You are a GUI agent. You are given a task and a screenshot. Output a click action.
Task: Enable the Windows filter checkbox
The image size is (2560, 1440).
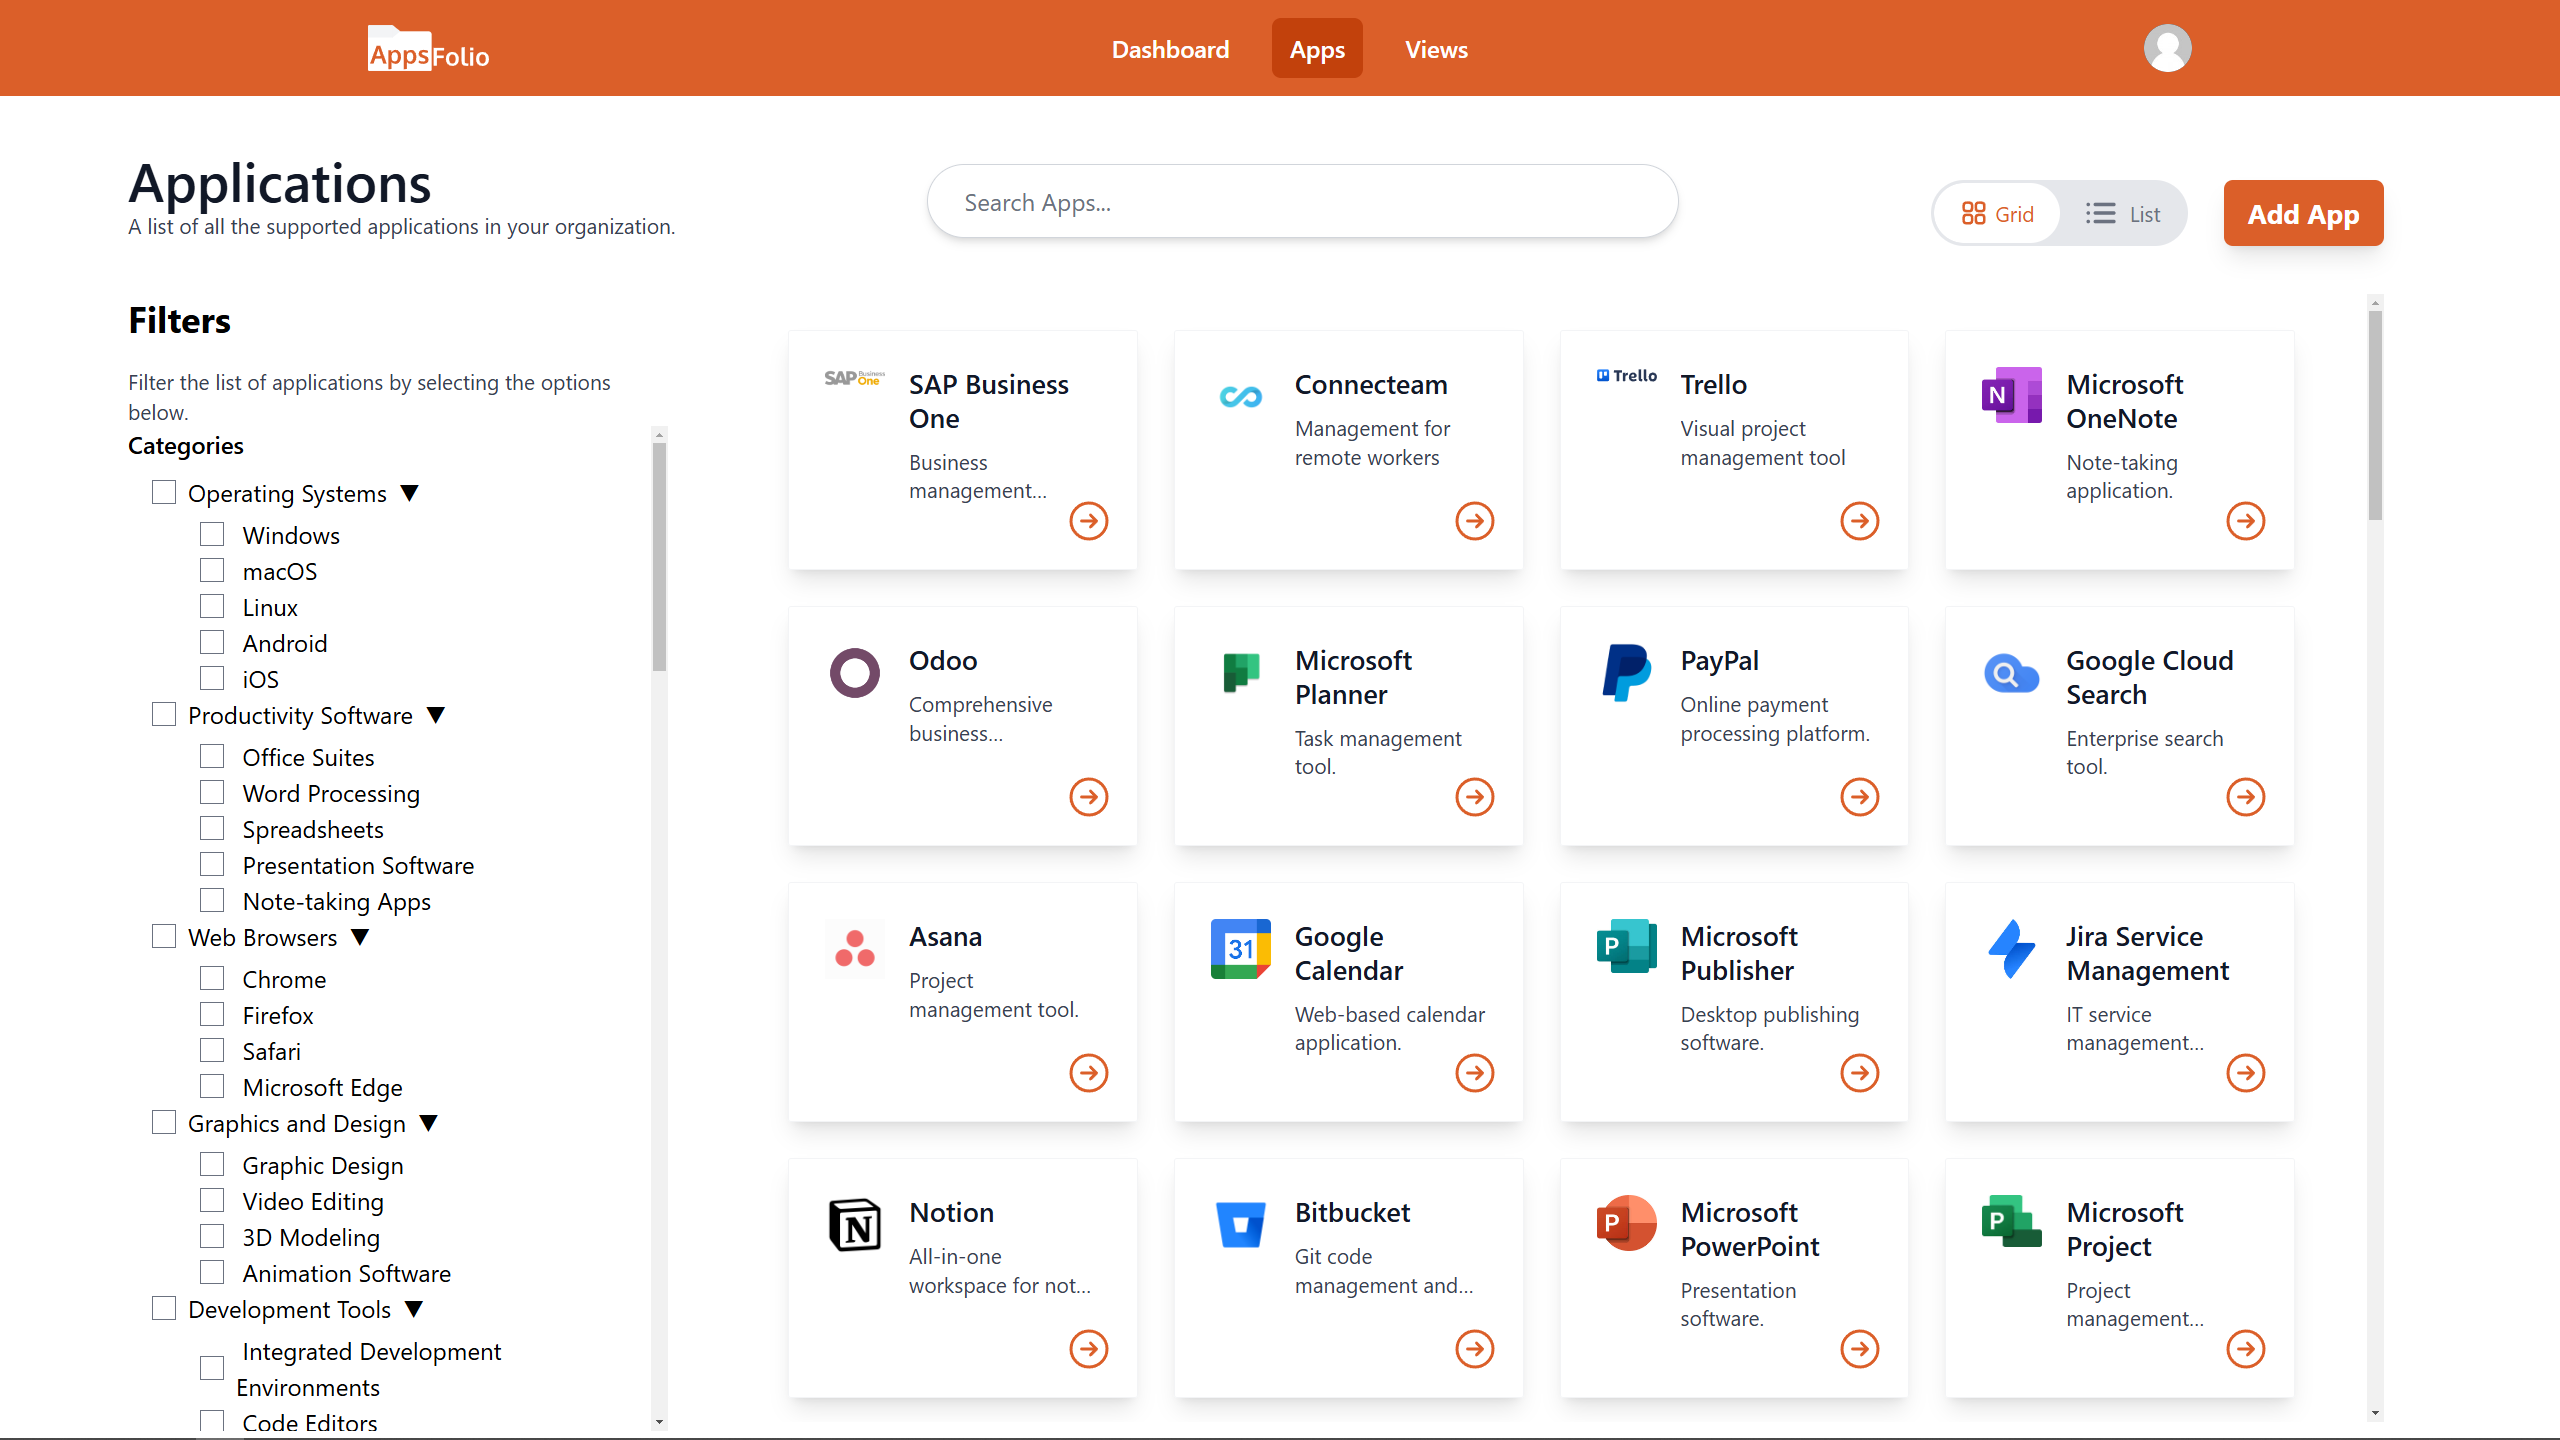(212, 534)
